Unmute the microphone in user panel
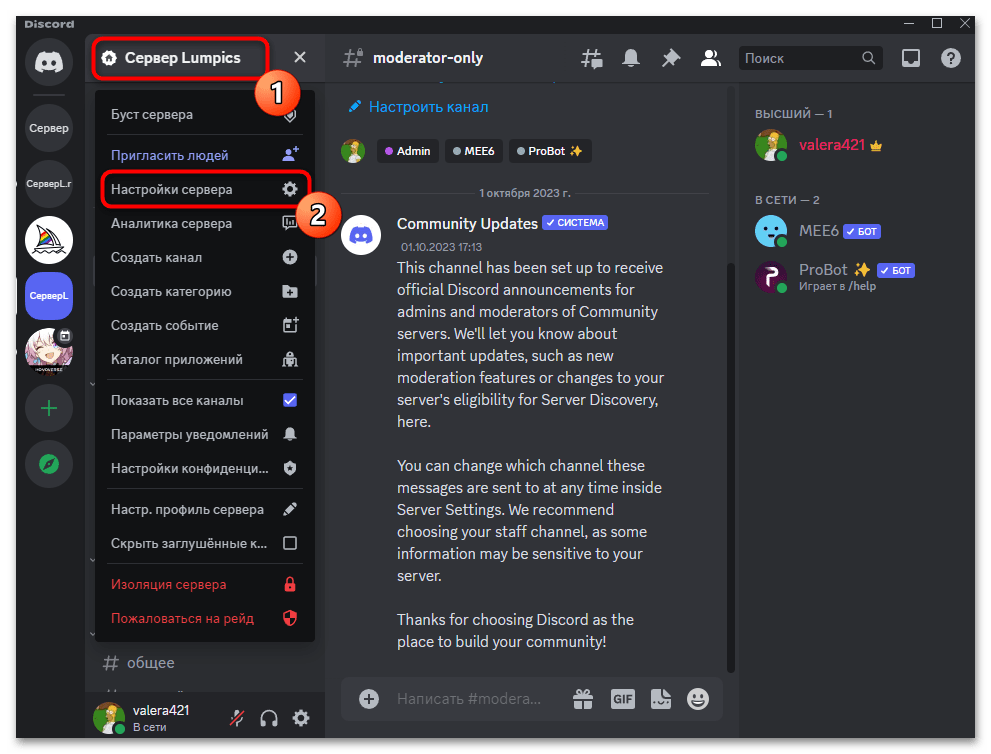 (237, 718)
